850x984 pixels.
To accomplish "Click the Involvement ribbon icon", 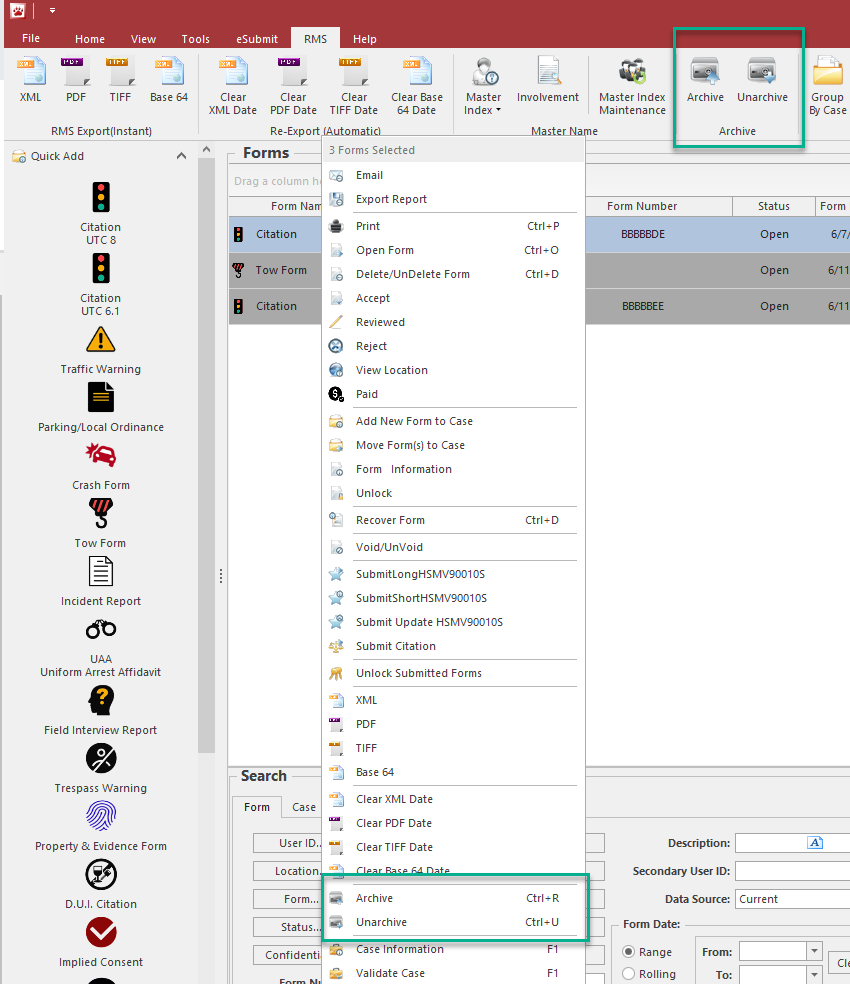I will pyautogui.click(x=548, y=80).
